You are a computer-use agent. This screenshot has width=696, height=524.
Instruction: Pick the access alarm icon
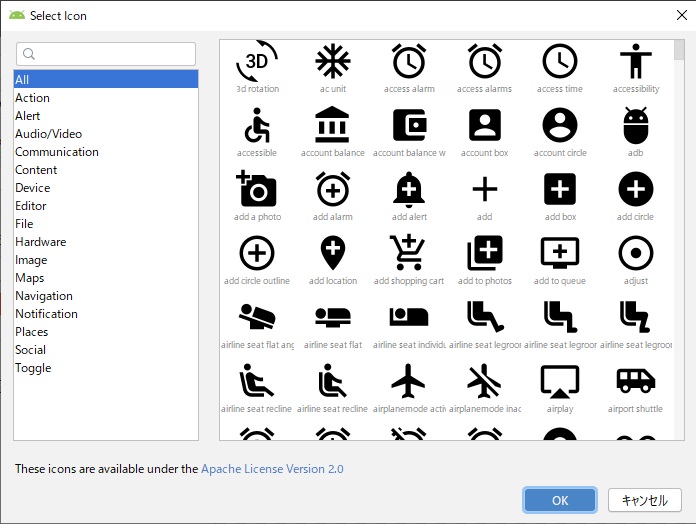(409, 61)
